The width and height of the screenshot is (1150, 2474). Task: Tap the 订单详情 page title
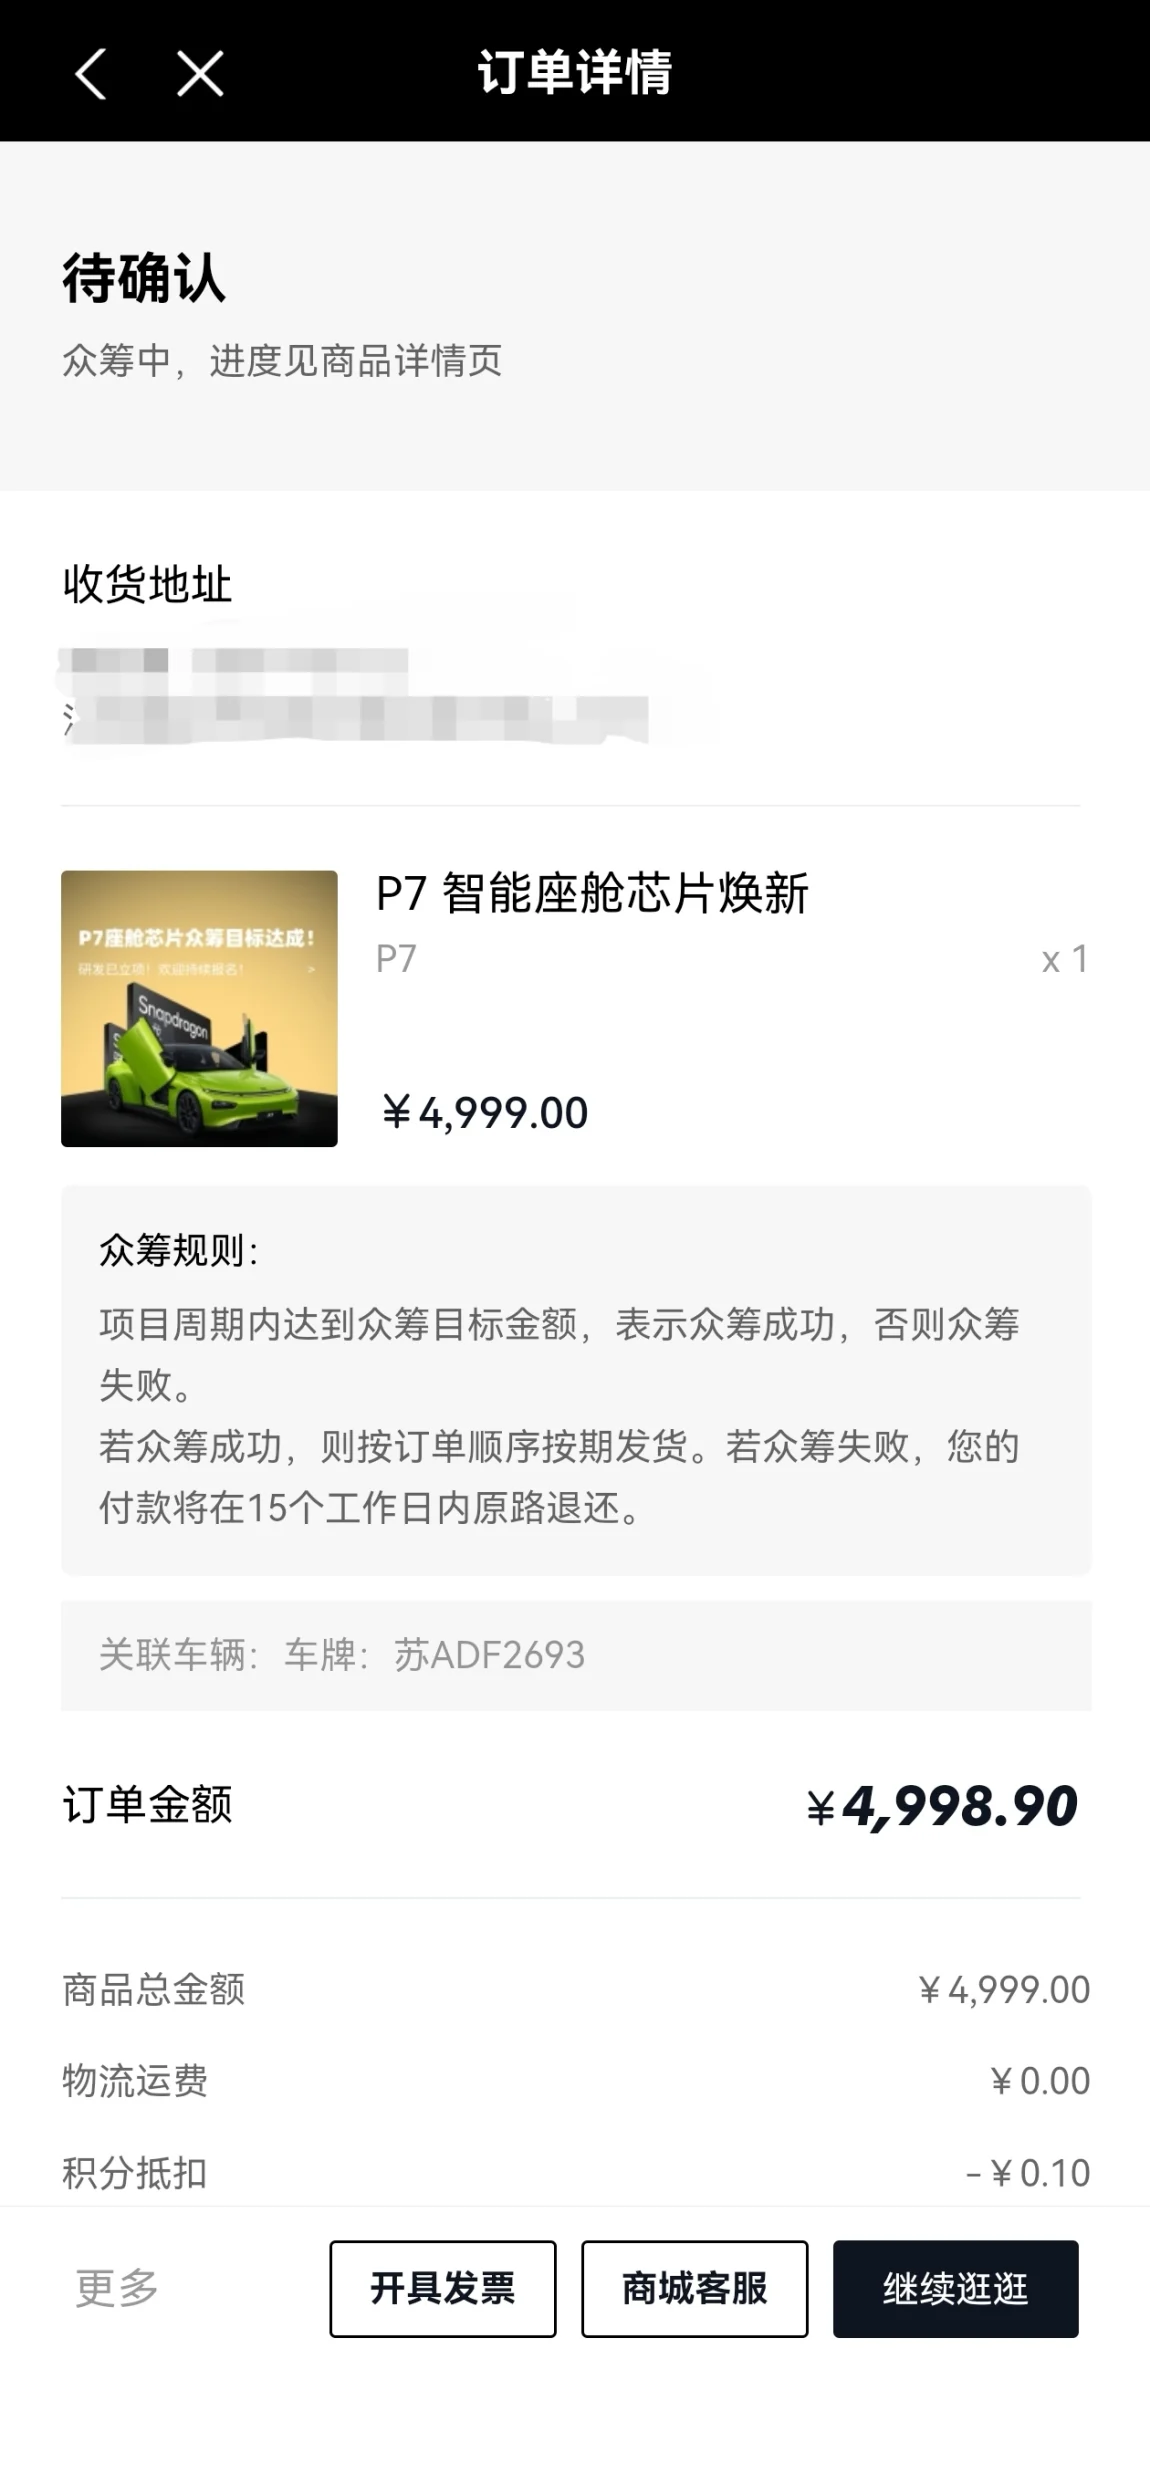pos(574,72)
